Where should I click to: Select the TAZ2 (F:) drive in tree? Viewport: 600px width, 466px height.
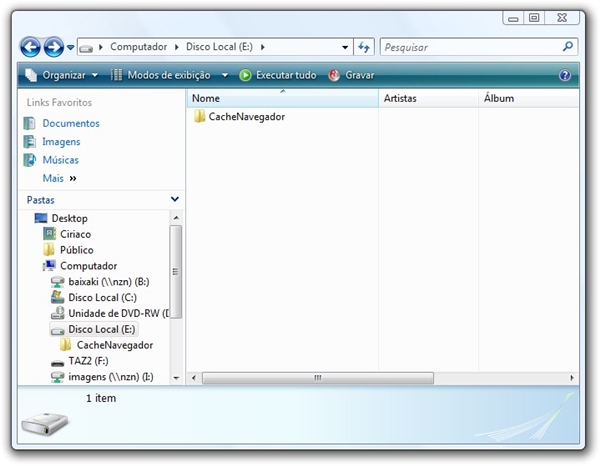[x=87, y=361]
